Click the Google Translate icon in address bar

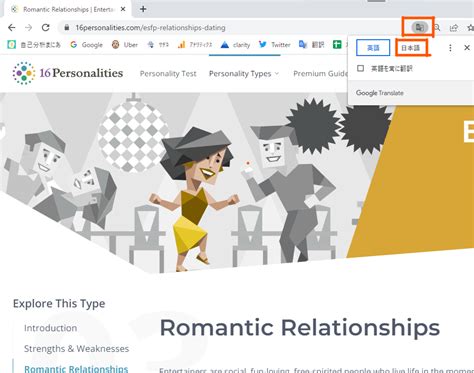tap(419, 27)
